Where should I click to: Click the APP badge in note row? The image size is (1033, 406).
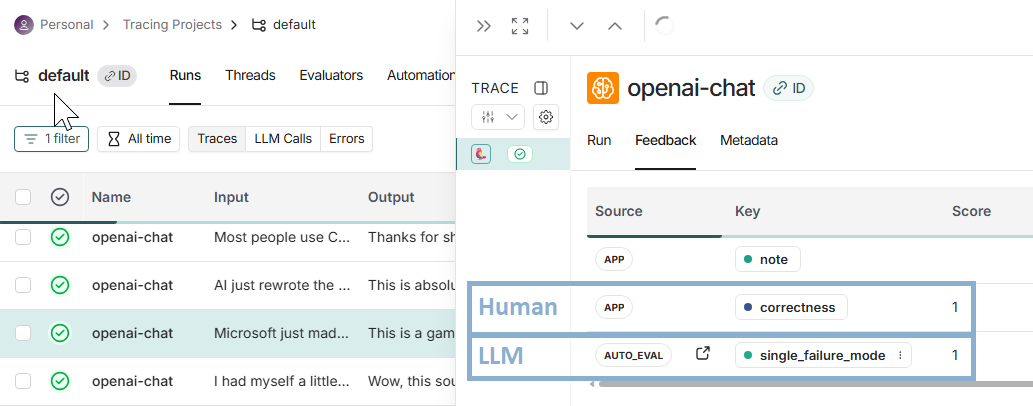click(x=614, y=260)
